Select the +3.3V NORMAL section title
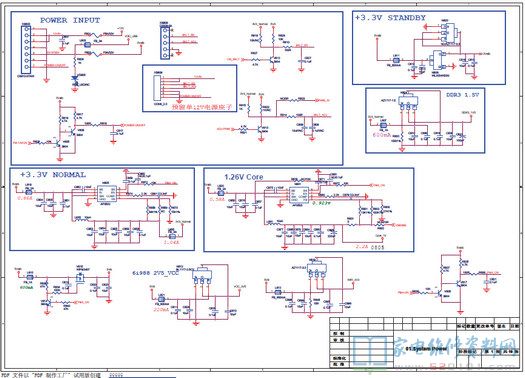This screenshot has width=525, height=378. (53, 175)
